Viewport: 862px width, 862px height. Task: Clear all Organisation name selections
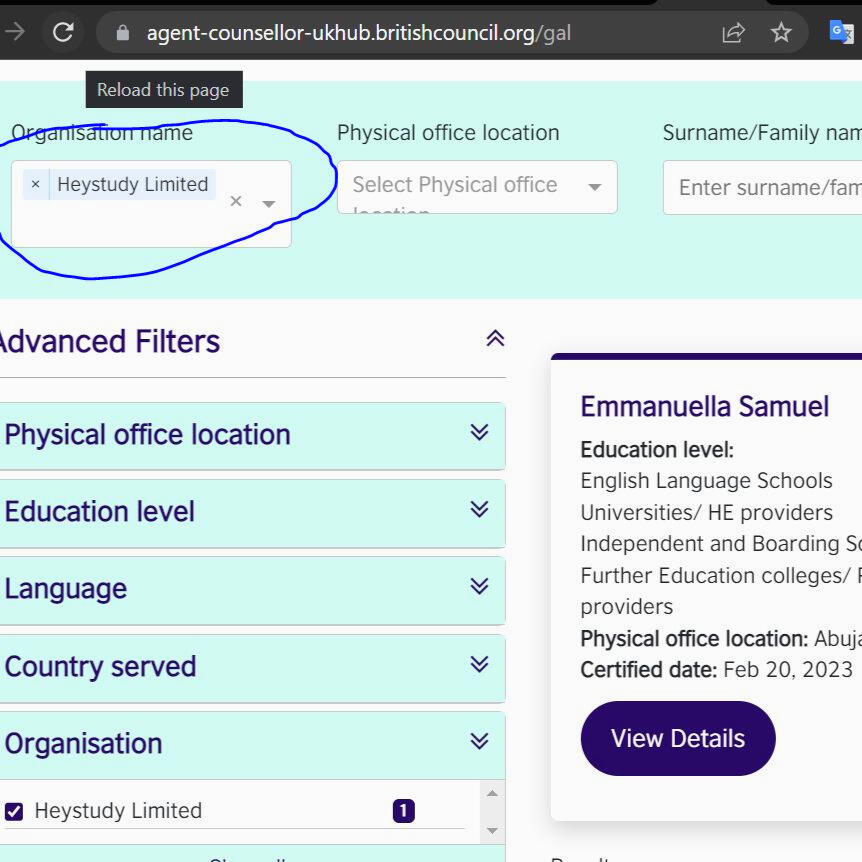click(x=236, y=201)
